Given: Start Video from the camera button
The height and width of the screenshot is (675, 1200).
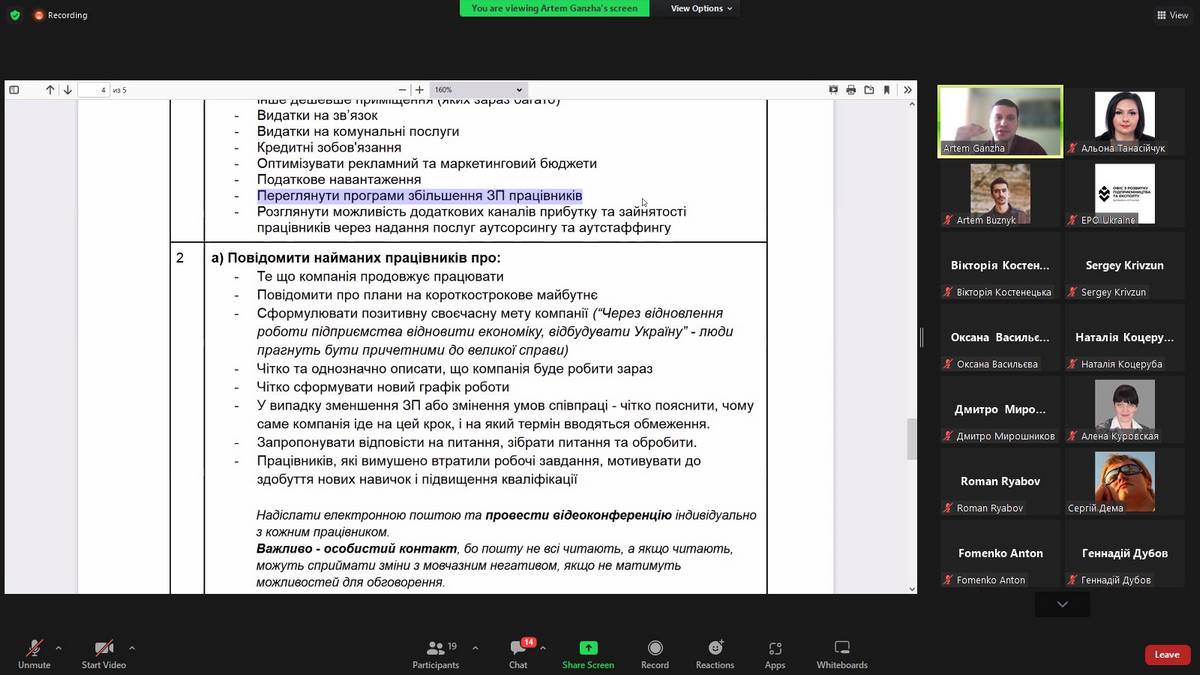Looking at the screenshot, I should [103, 651].
